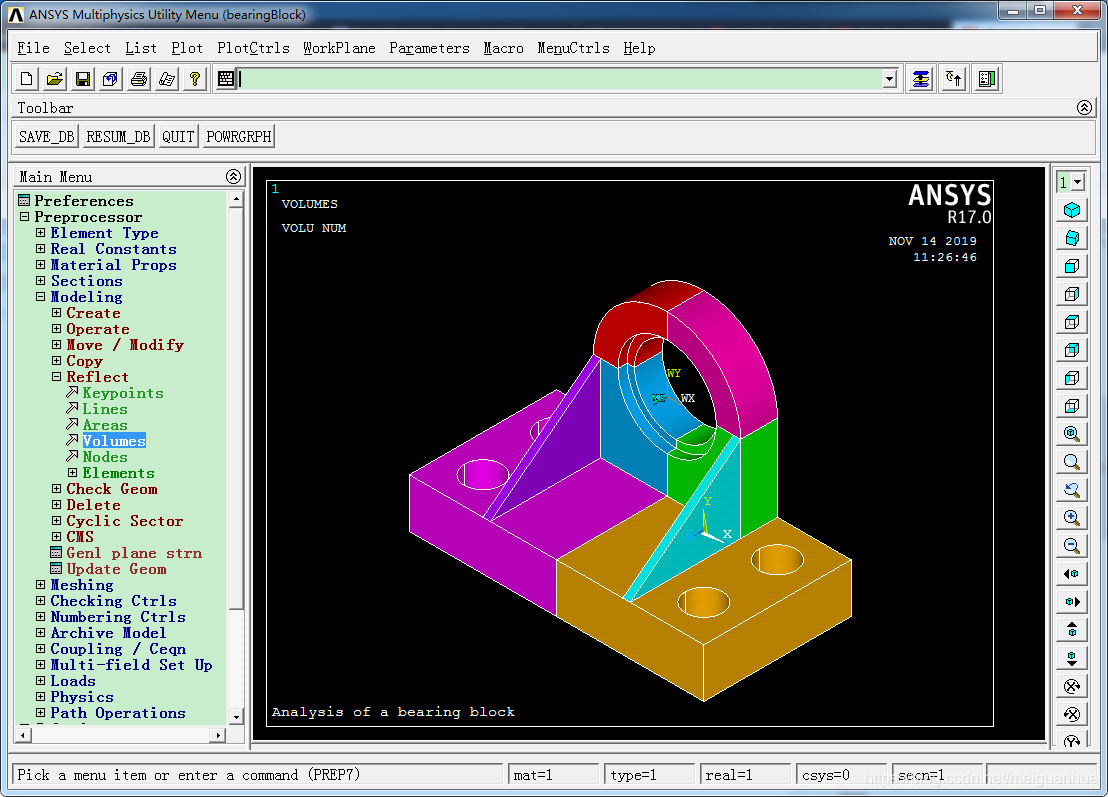
Task: Click Genl plane strn item
Action: [134, 553]
